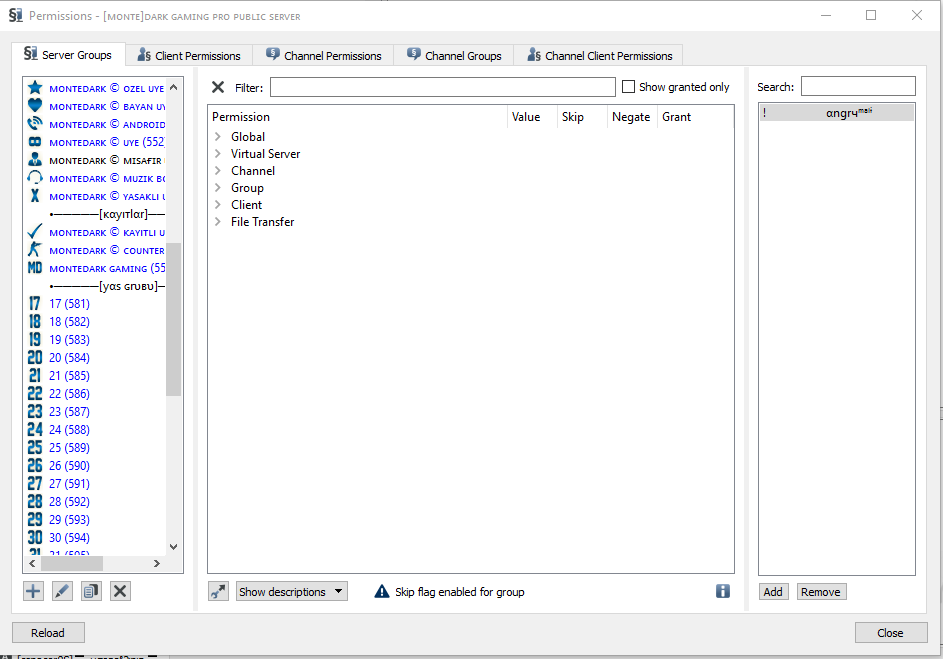Expand the Global permission category
This screenshot has width=943, height=659.
coord(218,136)
